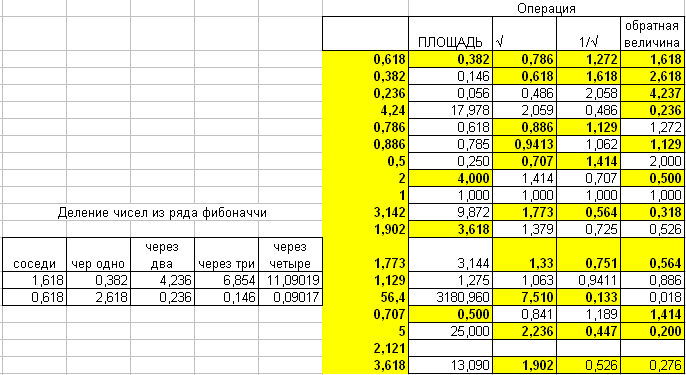Select yellow cell 0,133
Screen dimensions: 686x375
coord(588,297)
